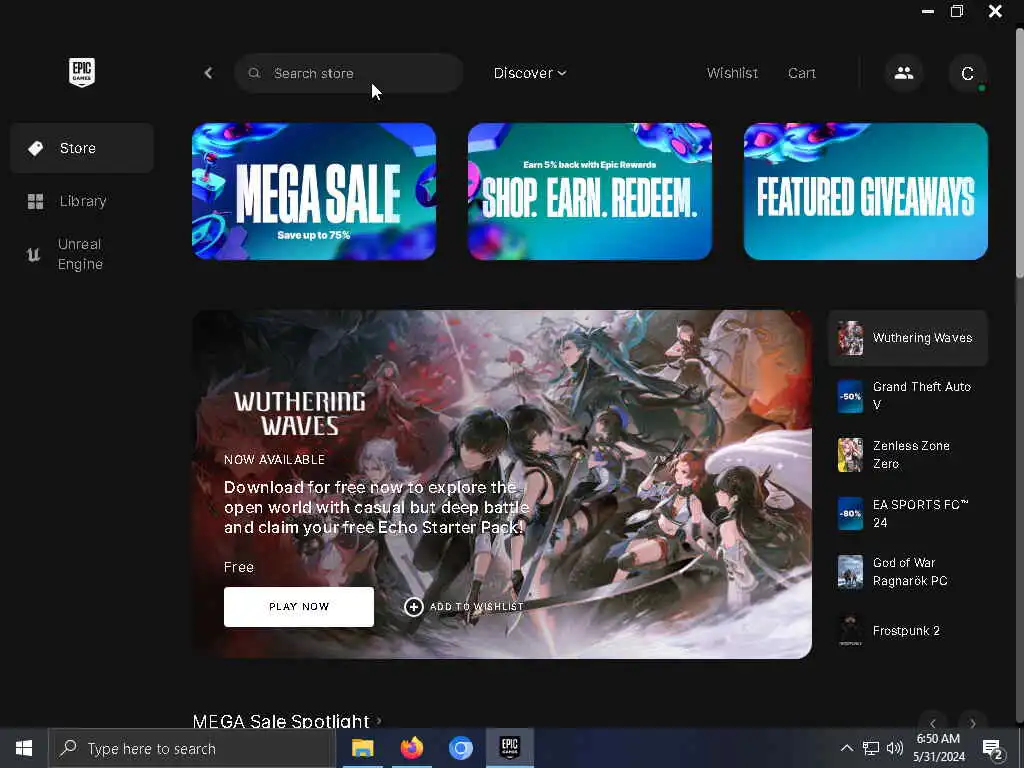Select Grand Theft Auto V -50% thumbnail
This screenshot has width=1024, height=768.
850,396
